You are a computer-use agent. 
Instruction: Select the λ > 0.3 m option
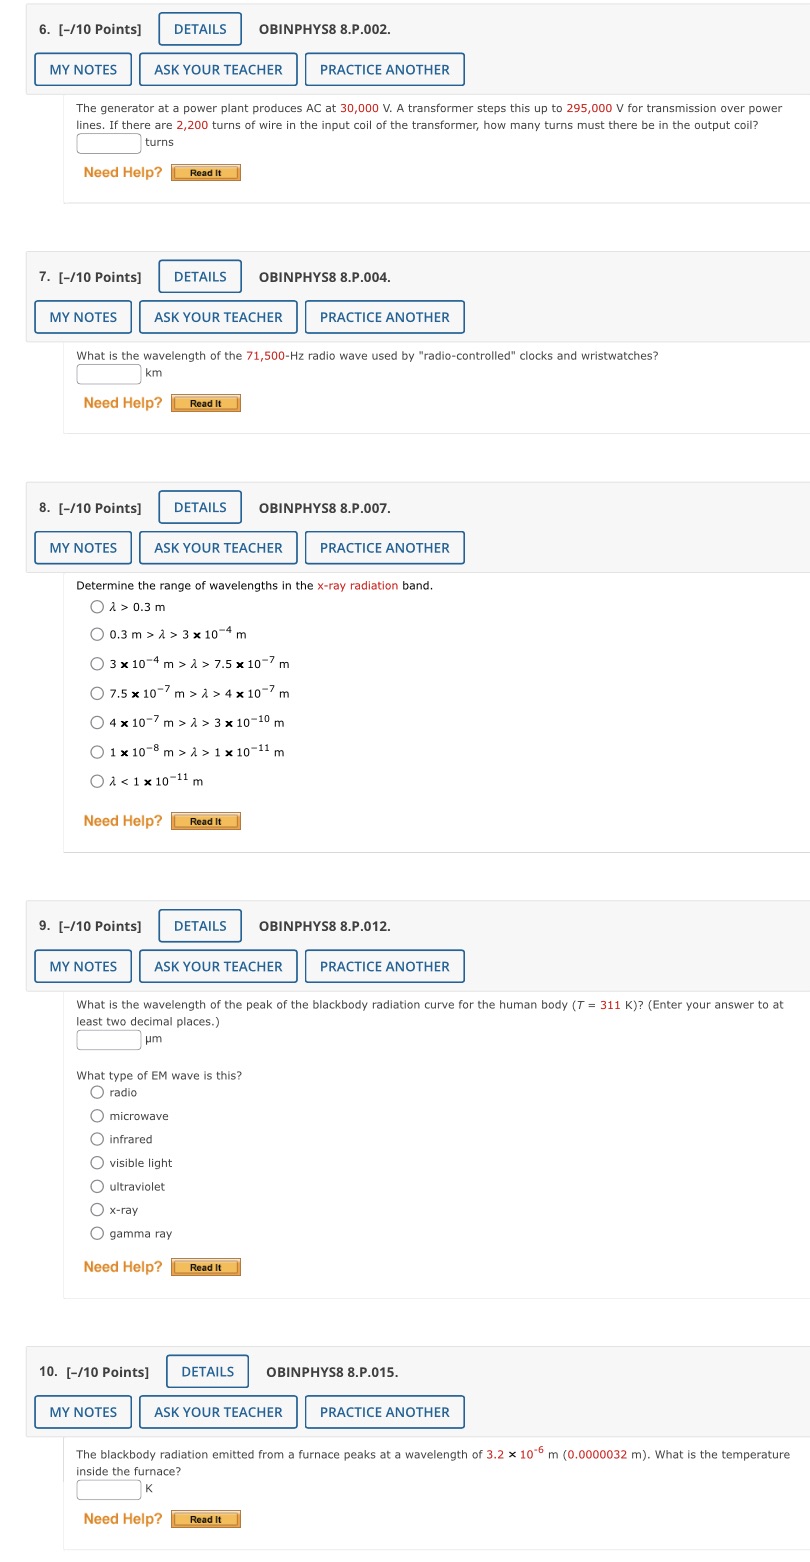pos(97,605)
